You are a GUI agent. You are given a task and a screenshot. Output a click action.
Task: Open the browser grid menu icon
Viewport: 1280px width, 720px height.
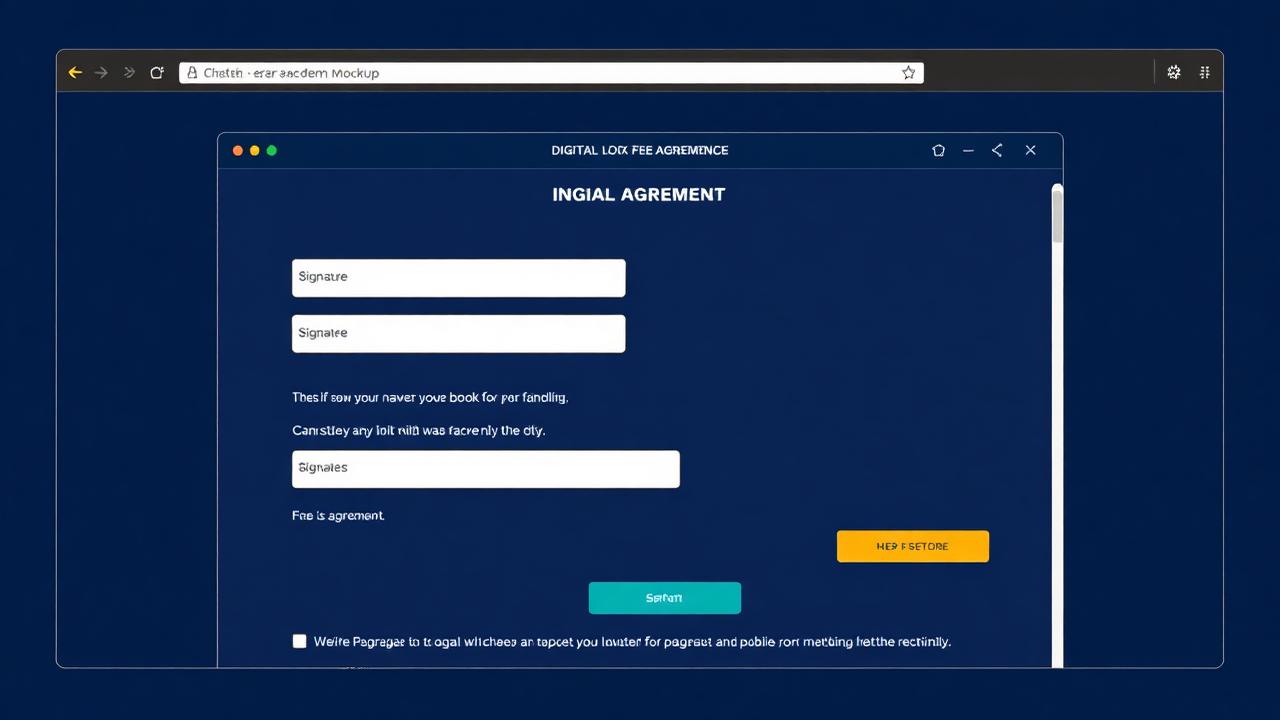(1205, 73)
